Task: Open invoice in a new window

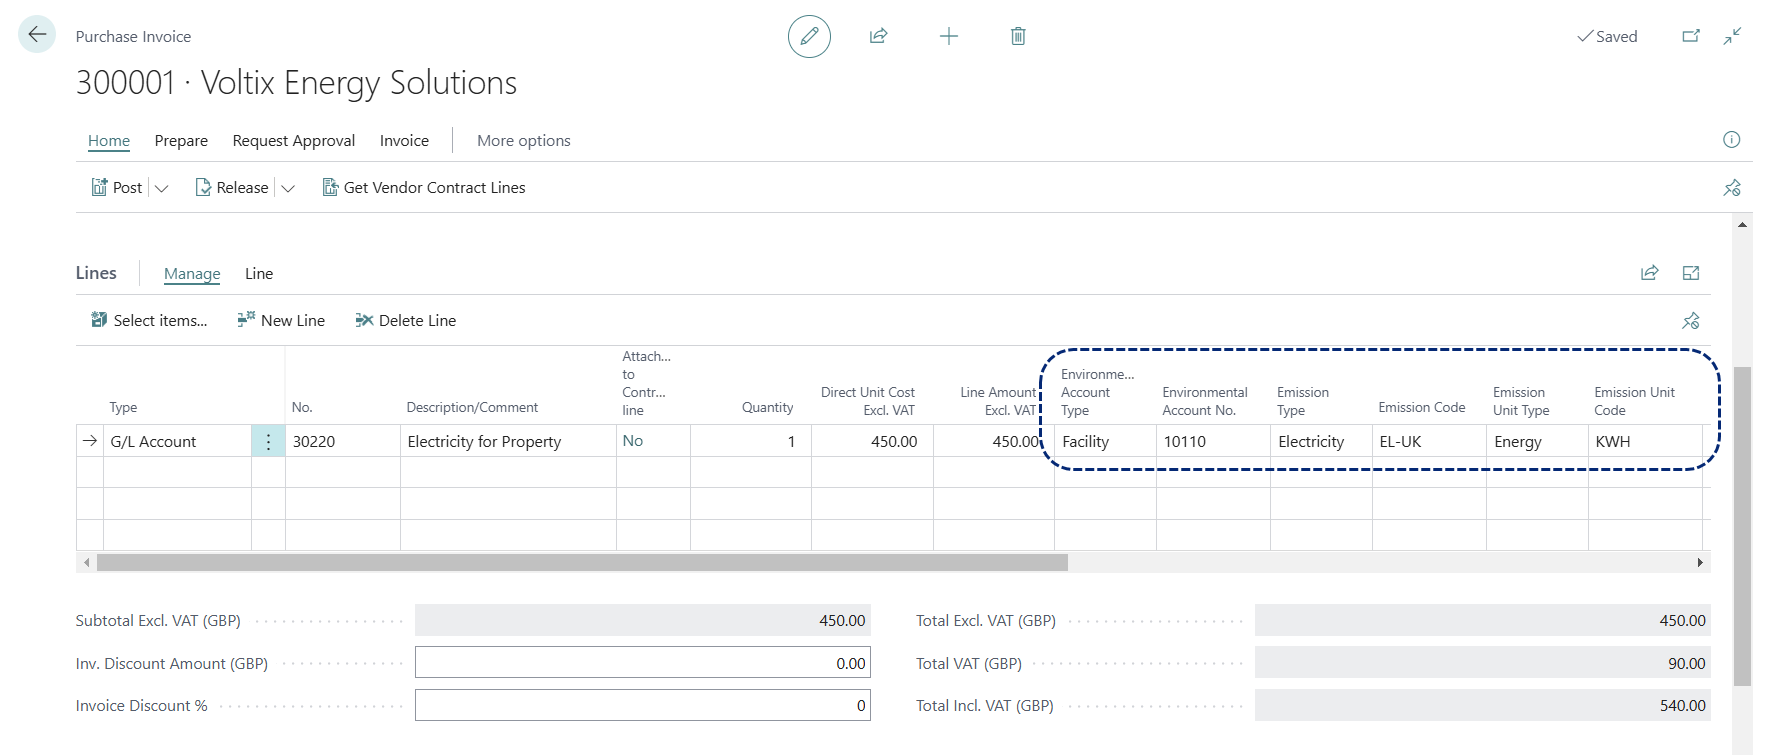Action: tap(1691, 36)
